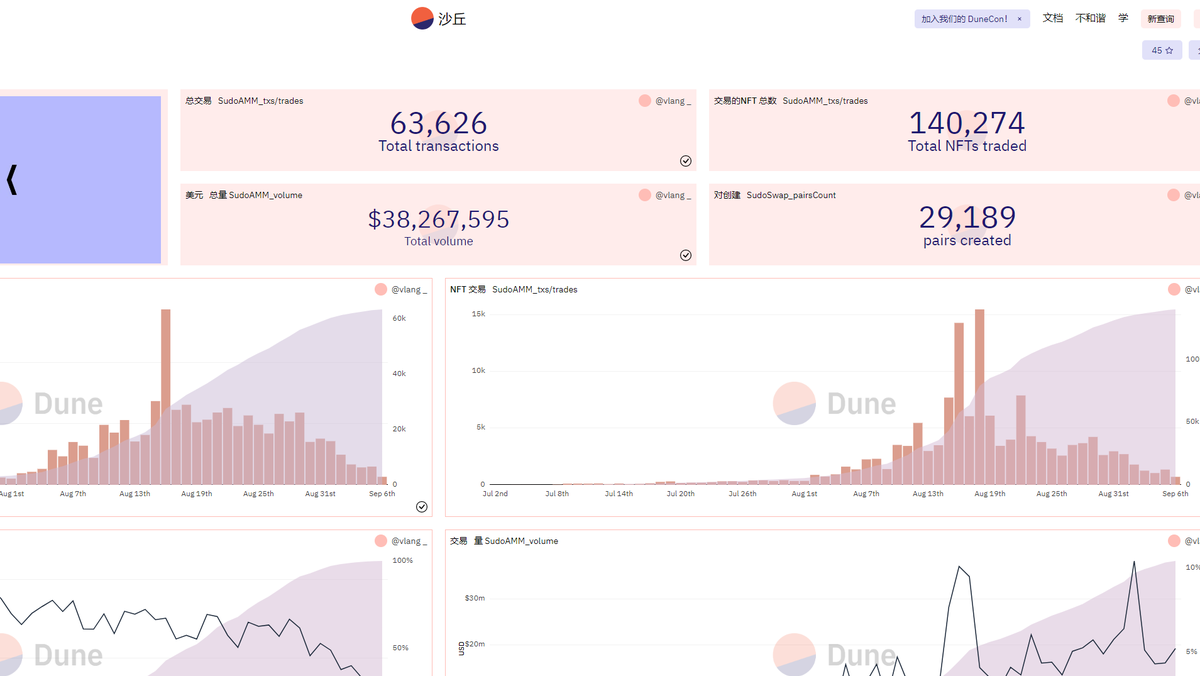Select the Jul 20th label in NFT 交易 chart
This screenshot has width=1200, height=676.
[x=680, y=494]
